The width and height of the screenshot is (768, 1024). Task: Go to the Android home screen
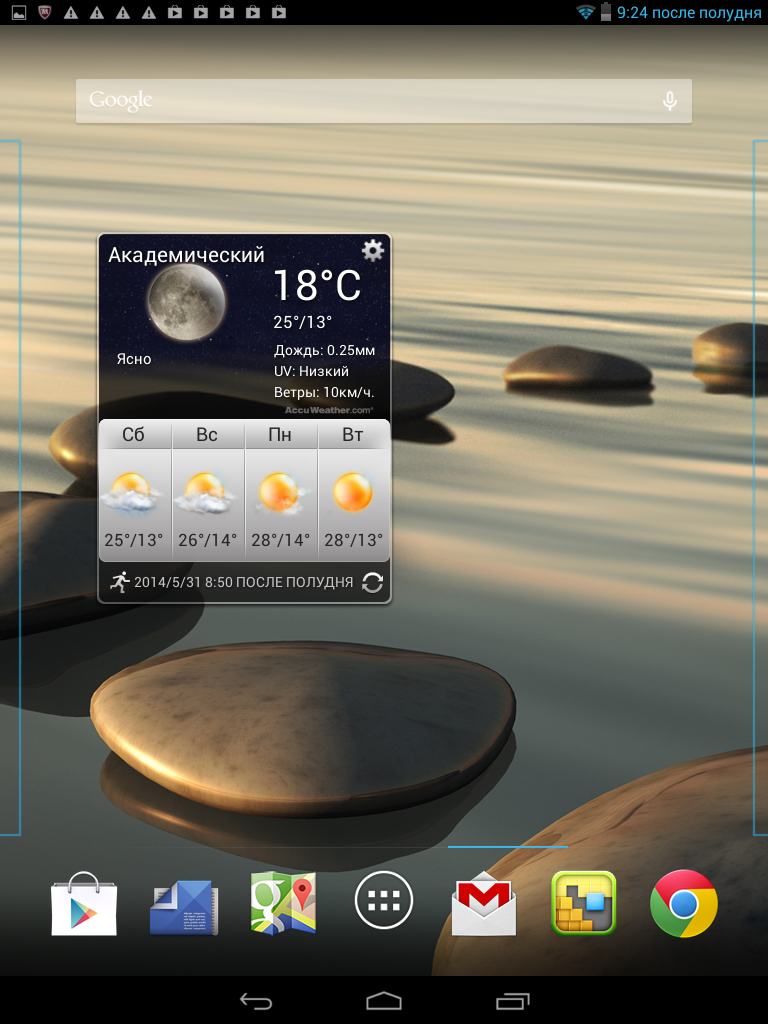(x=384, y=1000)
